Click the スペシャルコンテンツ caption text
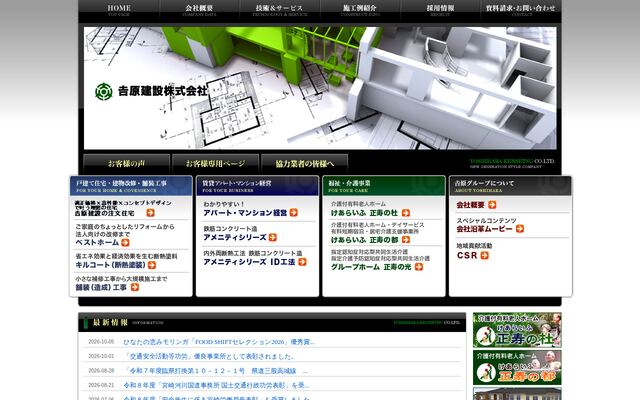 click(487, 220)
